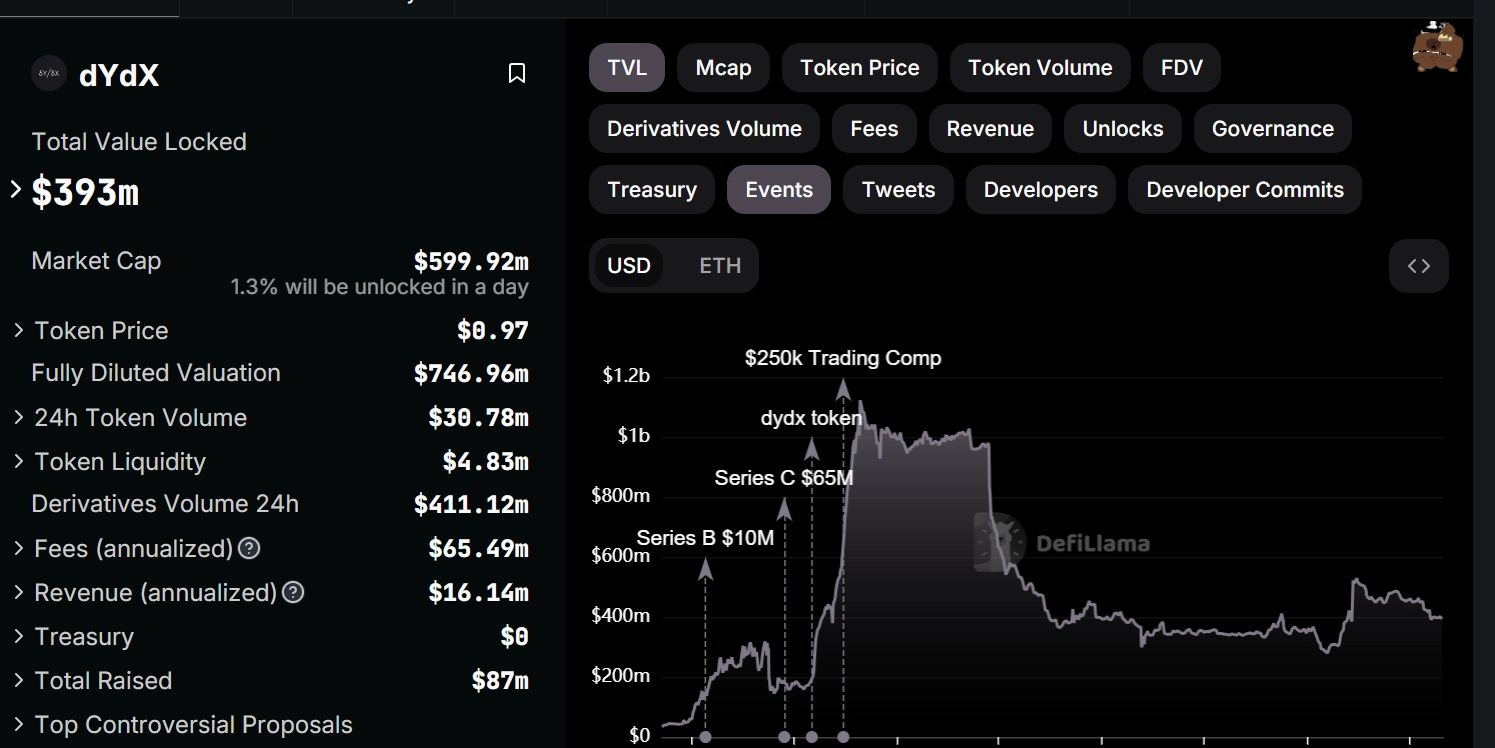Click the Series B $10M event marker dot

click(x=706, y=737)
